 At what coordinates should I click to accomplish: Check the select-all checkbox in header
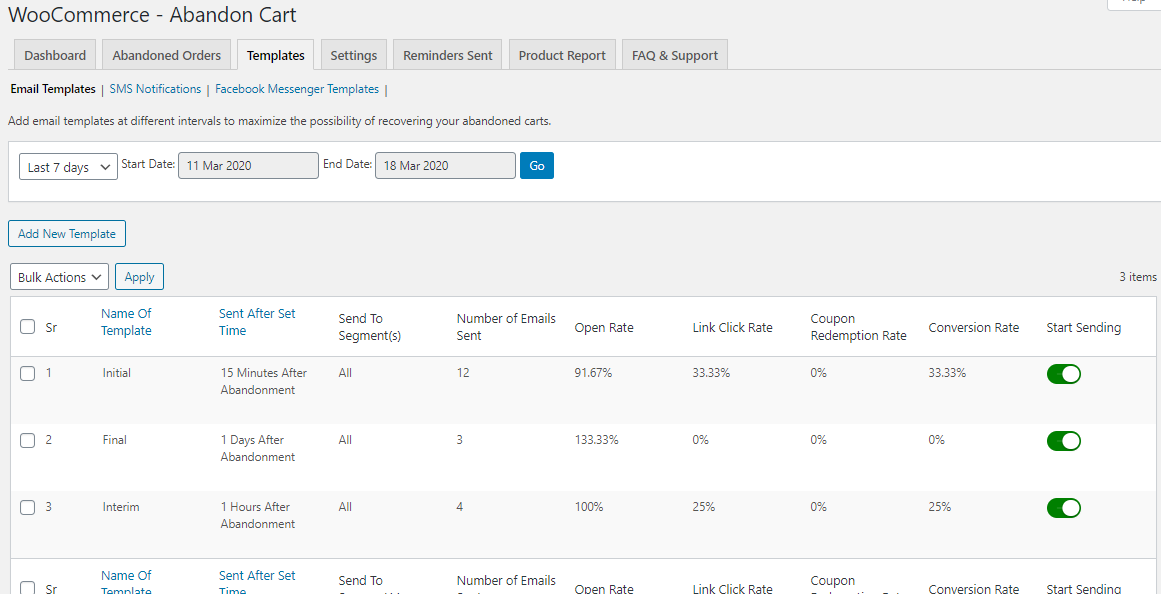(27, 327)
